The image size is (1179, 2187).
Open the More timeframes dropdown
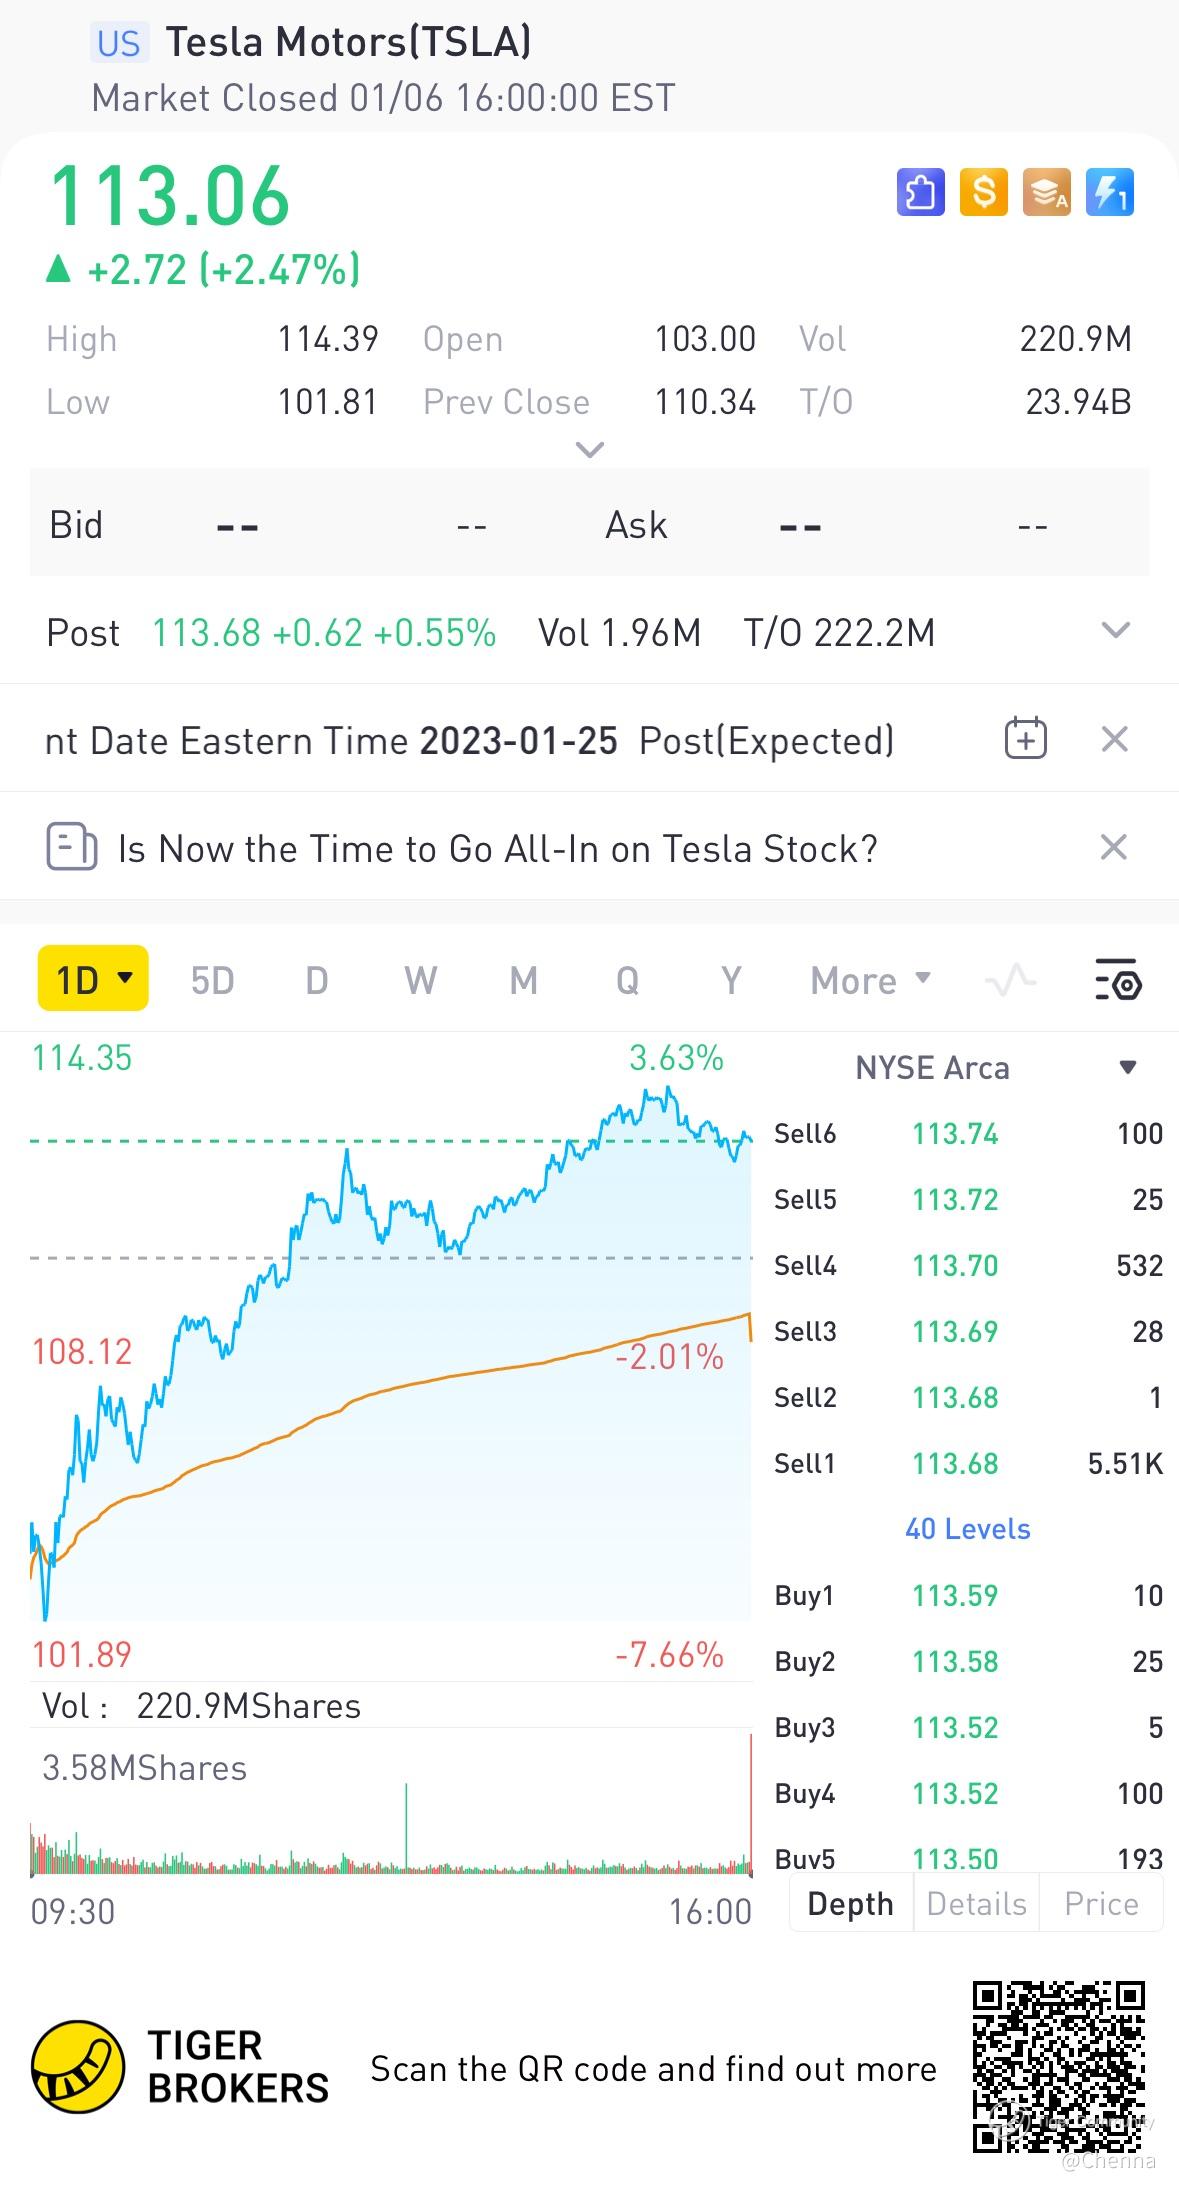coord(870,980)
